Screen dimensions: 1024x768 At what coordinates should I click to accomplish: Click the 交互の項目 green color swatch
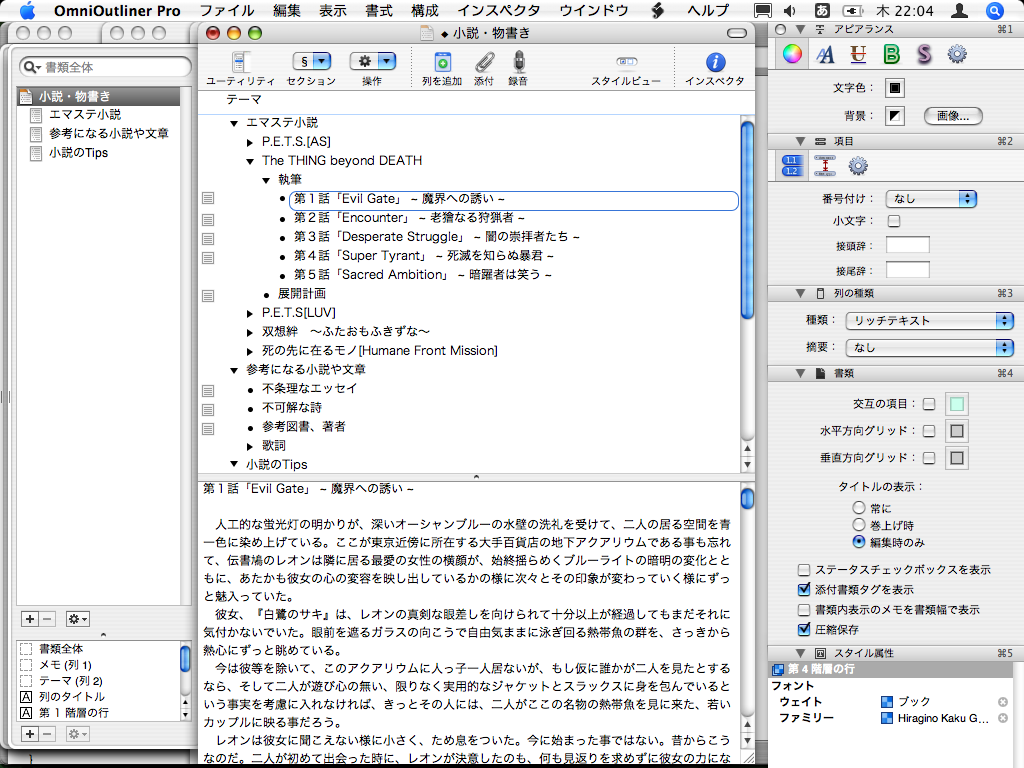click(x=957, y=404)
